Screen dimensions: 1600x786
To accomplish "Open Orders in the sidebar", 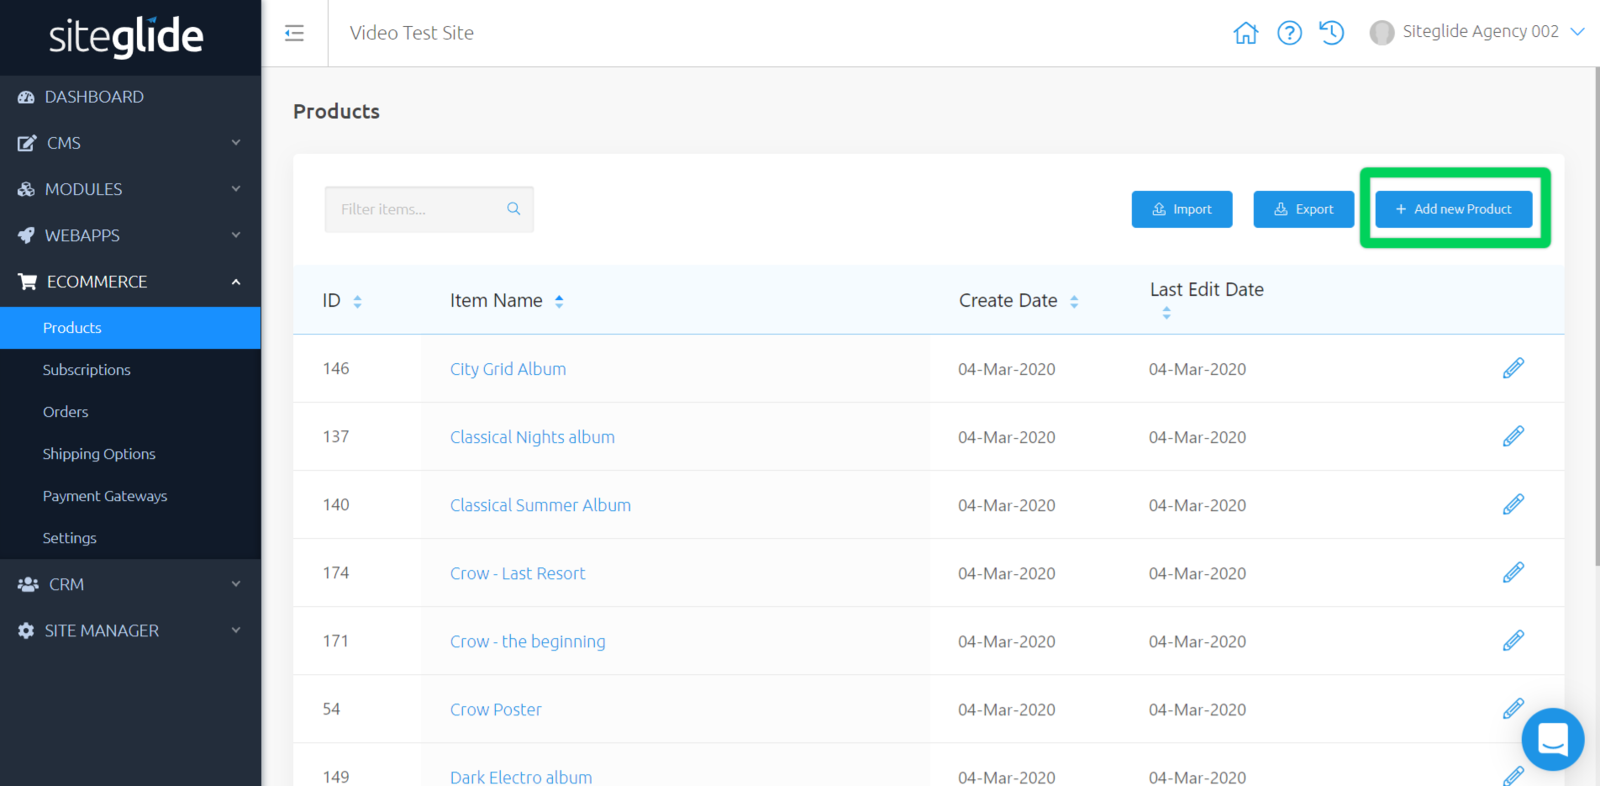I will click(66, 412).
